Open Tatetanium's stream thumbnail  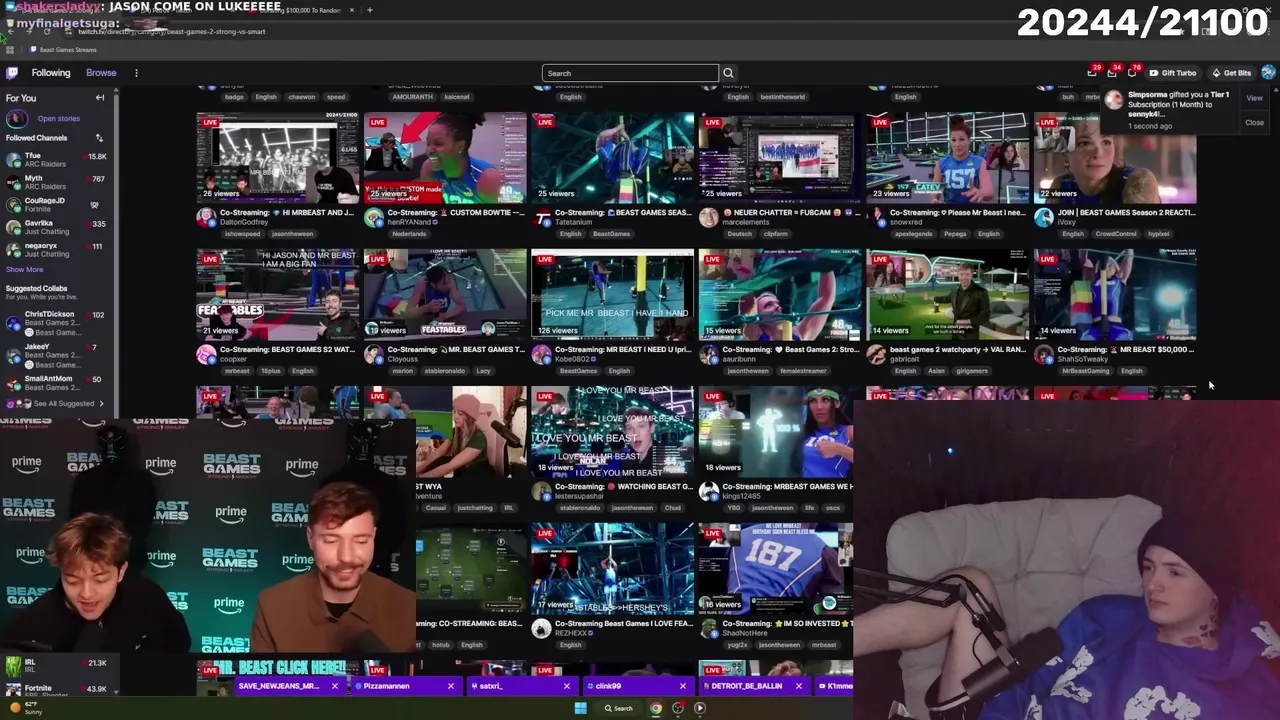tap(612, 158)
